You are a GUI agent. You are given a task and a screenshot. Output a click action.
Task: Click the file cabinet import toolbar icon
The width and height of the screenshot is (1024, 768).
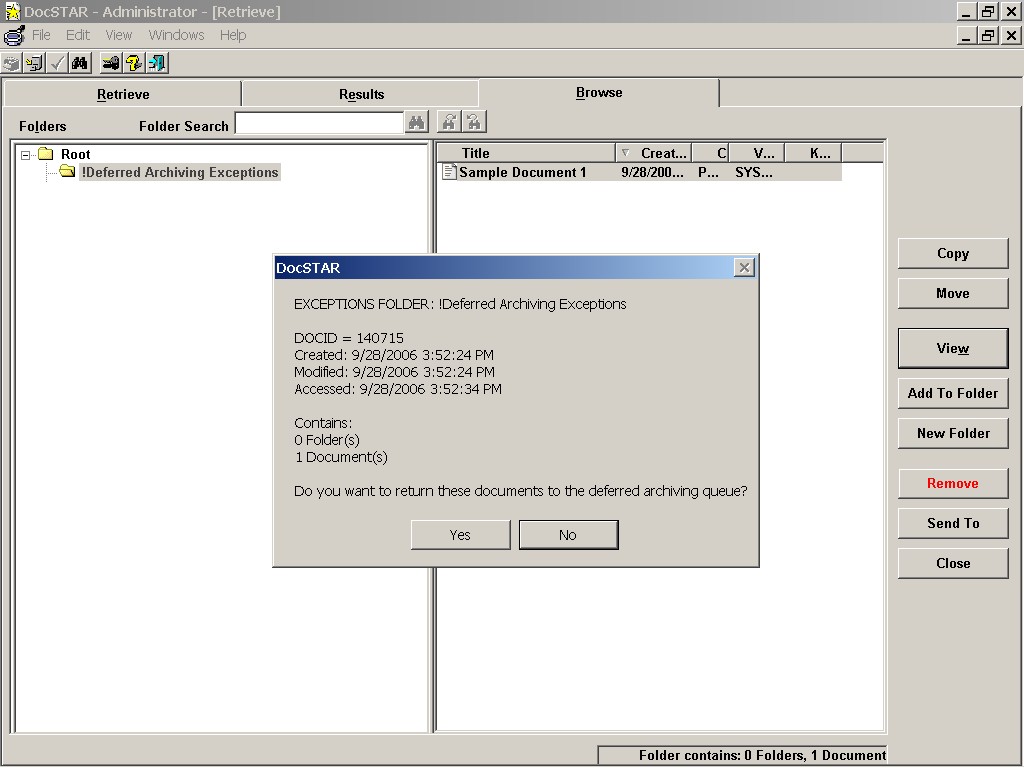tap(34, 63)
